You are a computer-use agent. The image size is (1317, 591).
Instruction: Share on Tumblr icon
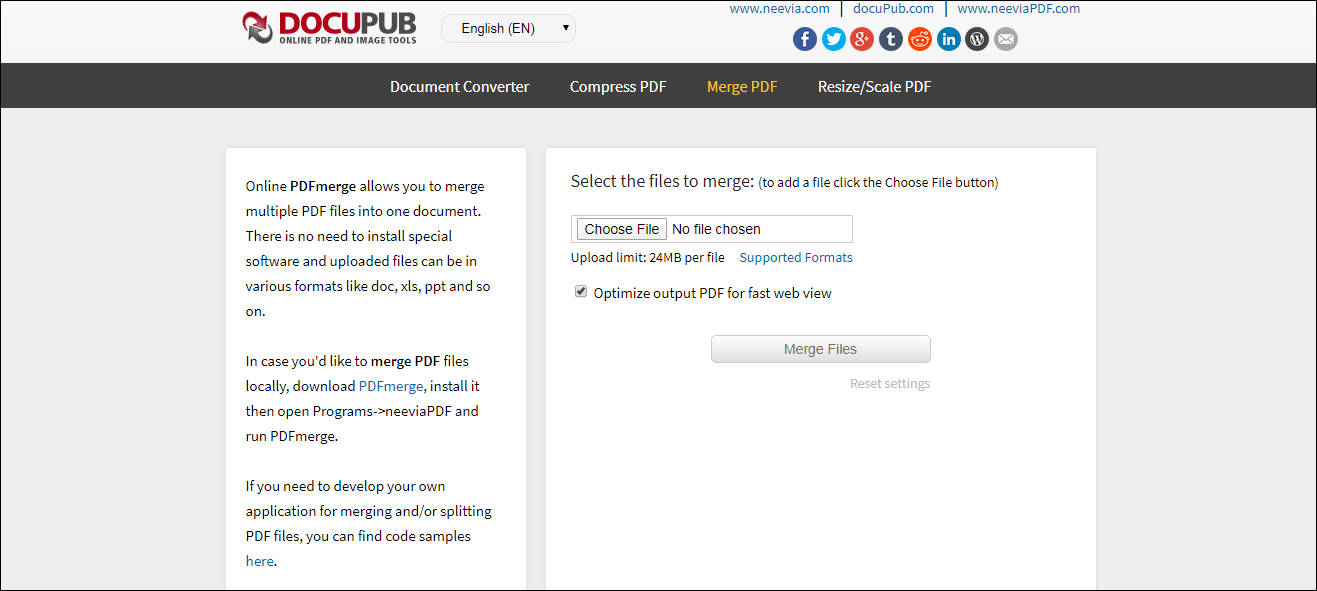coord(891,39)
